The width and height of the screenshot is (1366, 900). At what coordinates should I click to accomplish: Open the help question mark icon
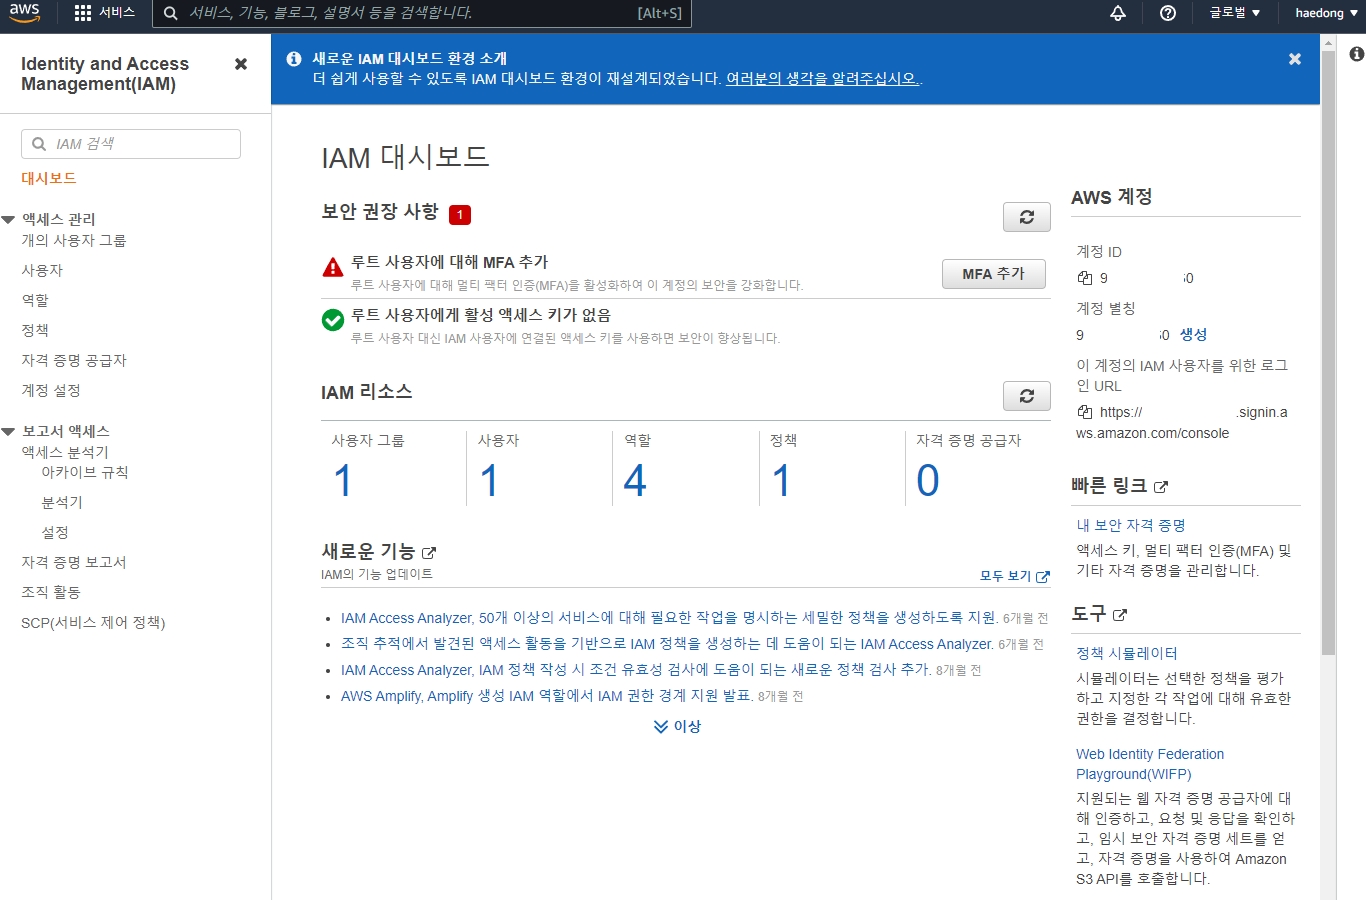tap(1168, 13)
